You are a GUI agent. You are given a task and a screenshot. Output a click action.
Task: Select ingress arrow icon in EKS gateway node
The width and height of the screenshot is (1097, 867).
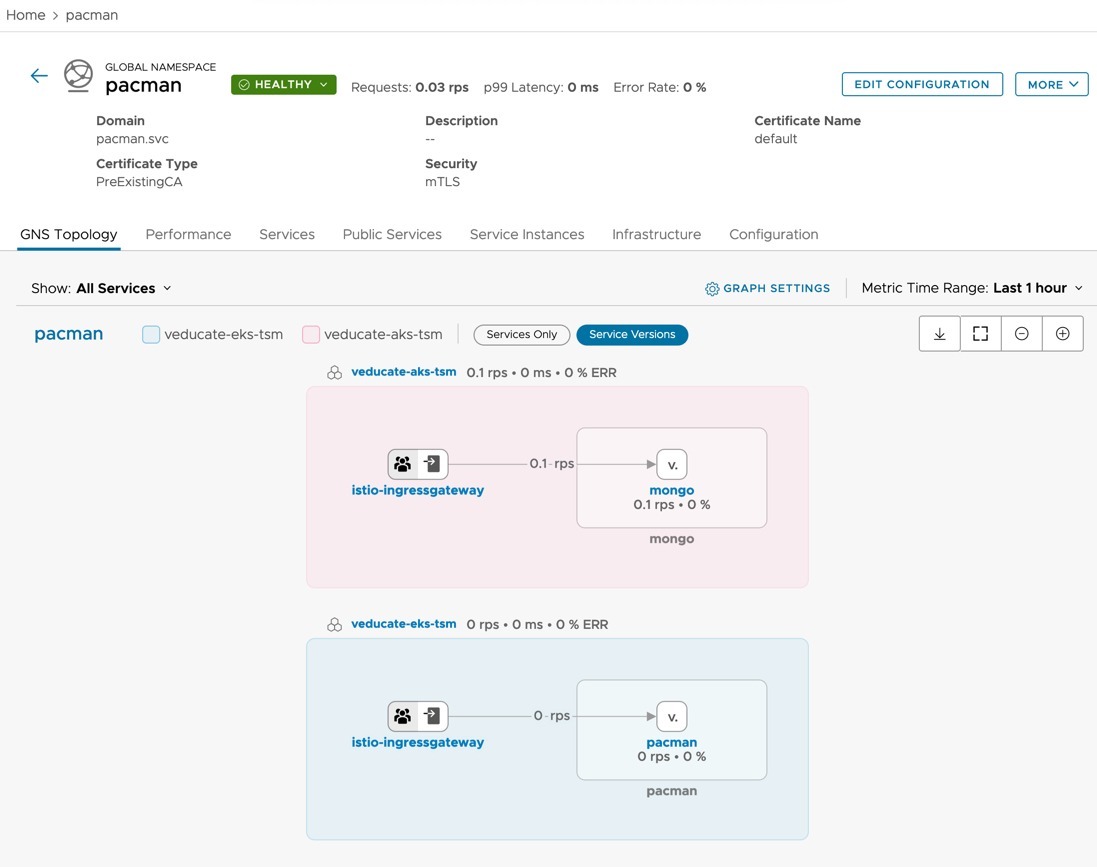(x=432, y=716)
